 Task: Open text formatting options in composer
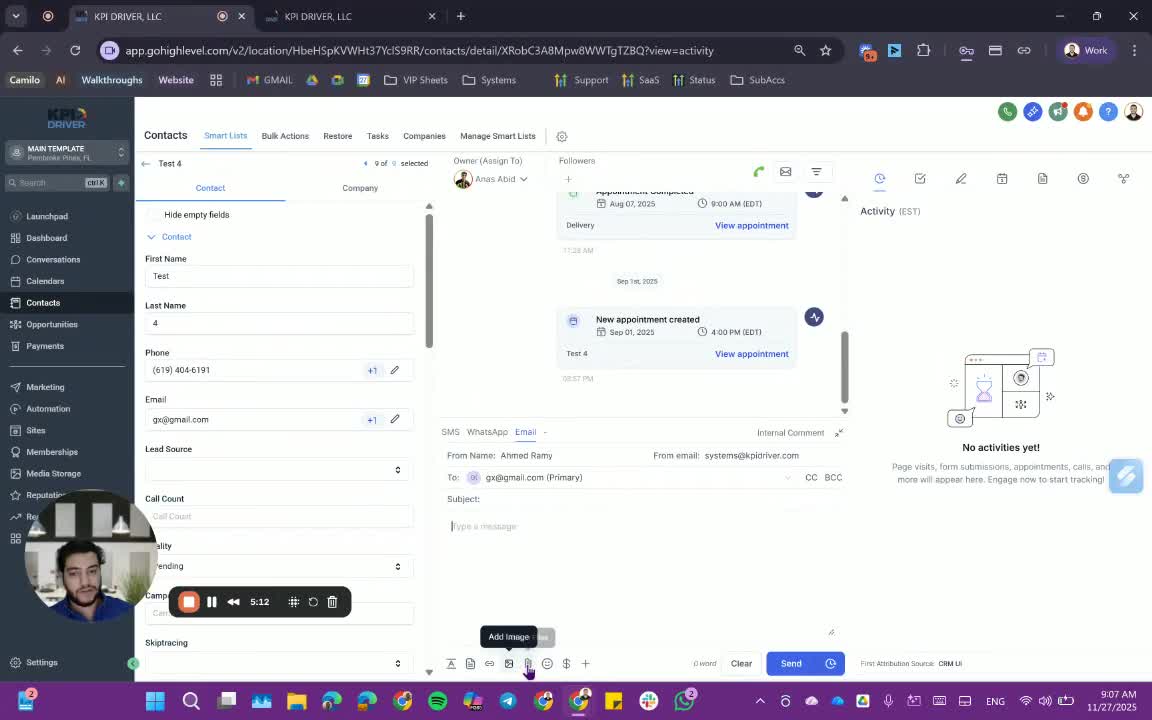451,663
